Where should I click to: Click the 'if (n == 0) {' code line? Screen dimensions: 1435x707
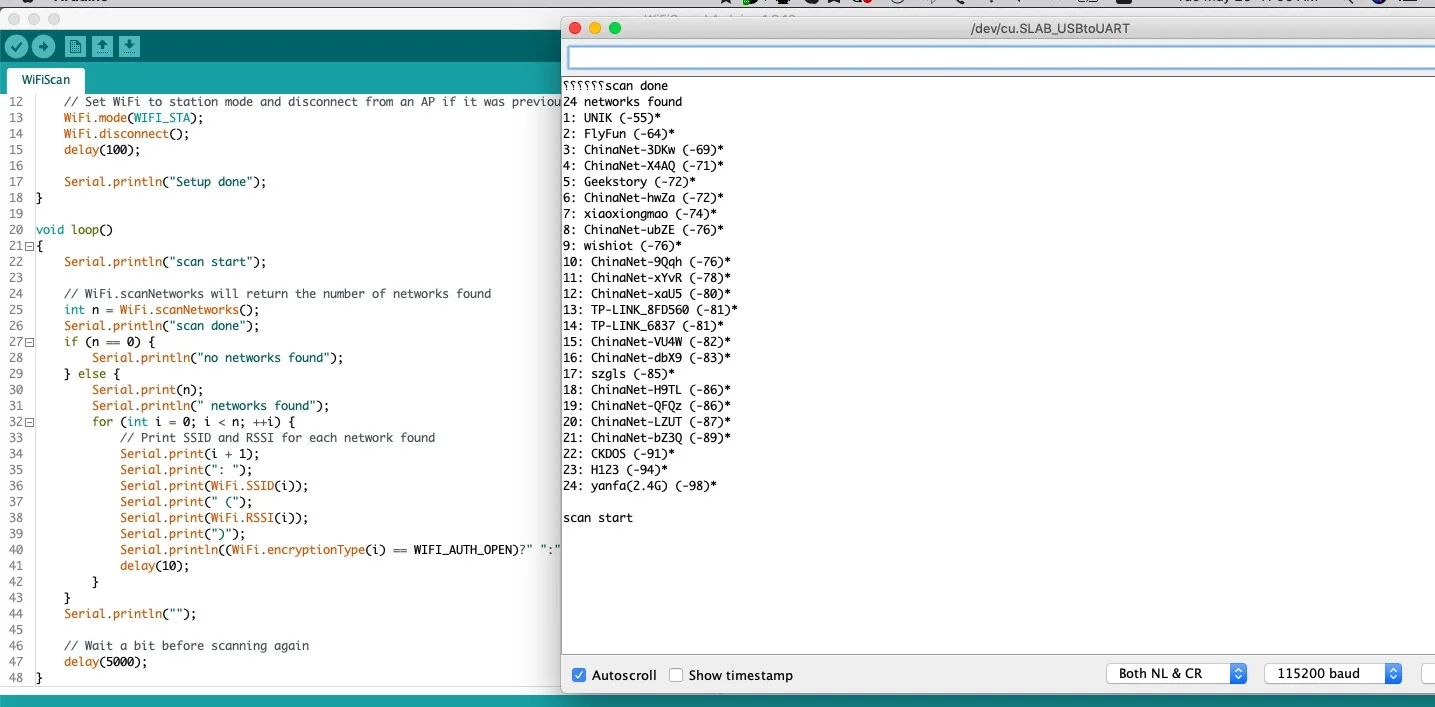109,342
